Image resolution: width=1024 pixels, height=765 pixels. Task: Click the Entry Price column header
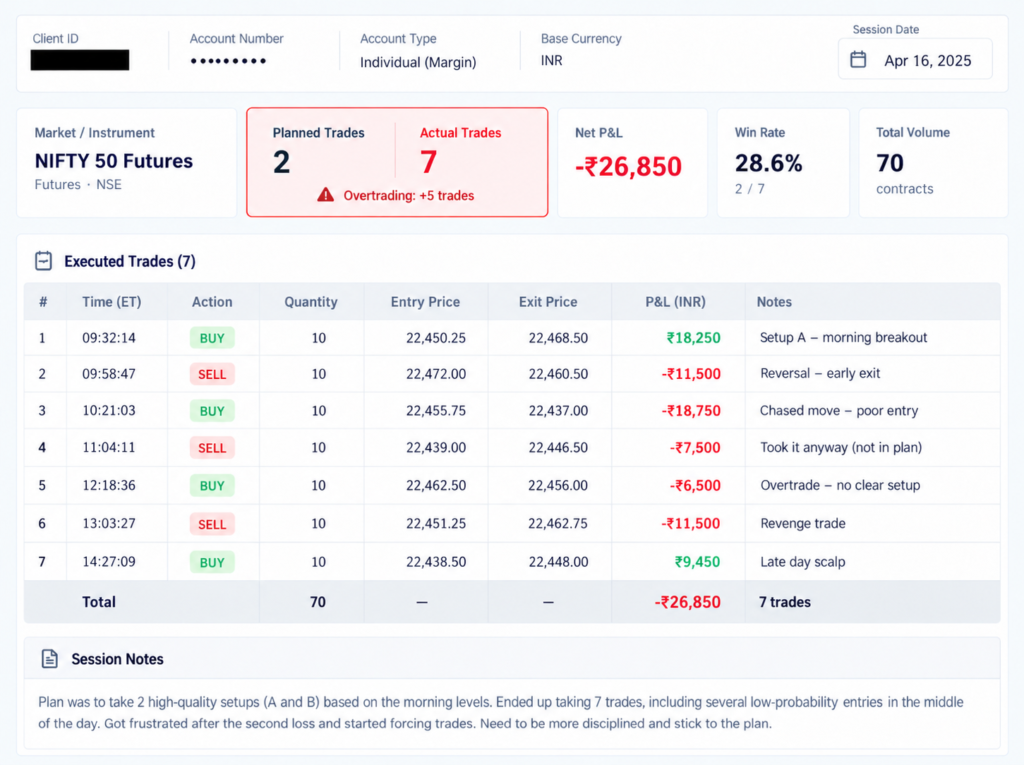pyautogui.click(x=425, y=302)
